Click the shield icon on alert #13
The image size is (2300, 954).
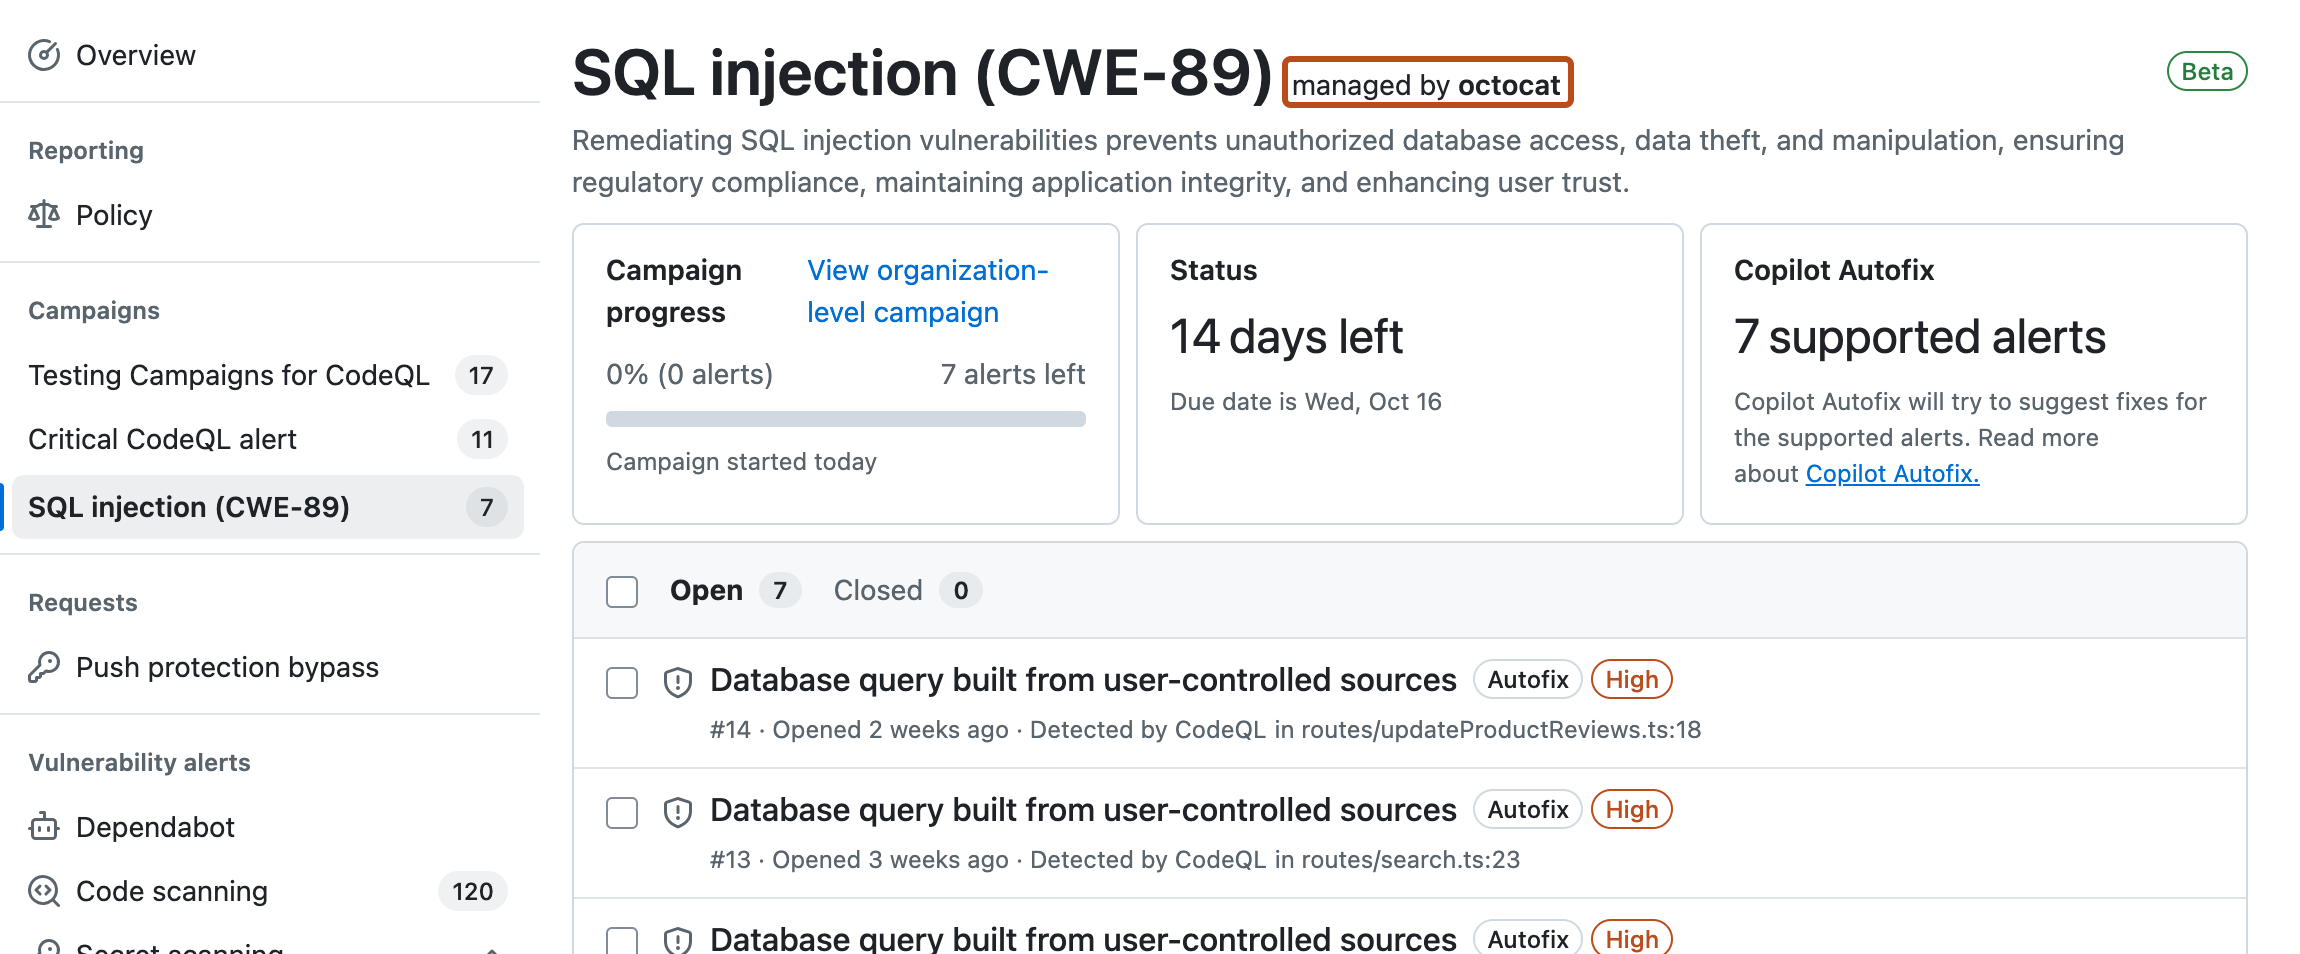677,811
